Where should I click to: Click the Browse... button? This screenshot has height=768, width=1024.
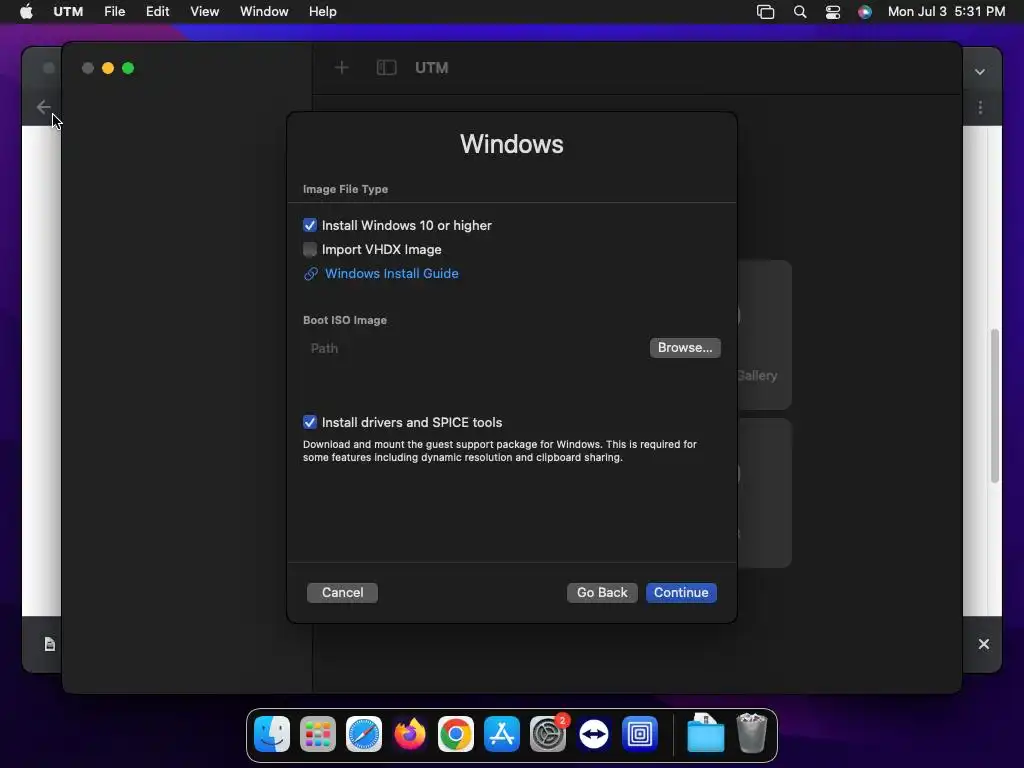685,347
